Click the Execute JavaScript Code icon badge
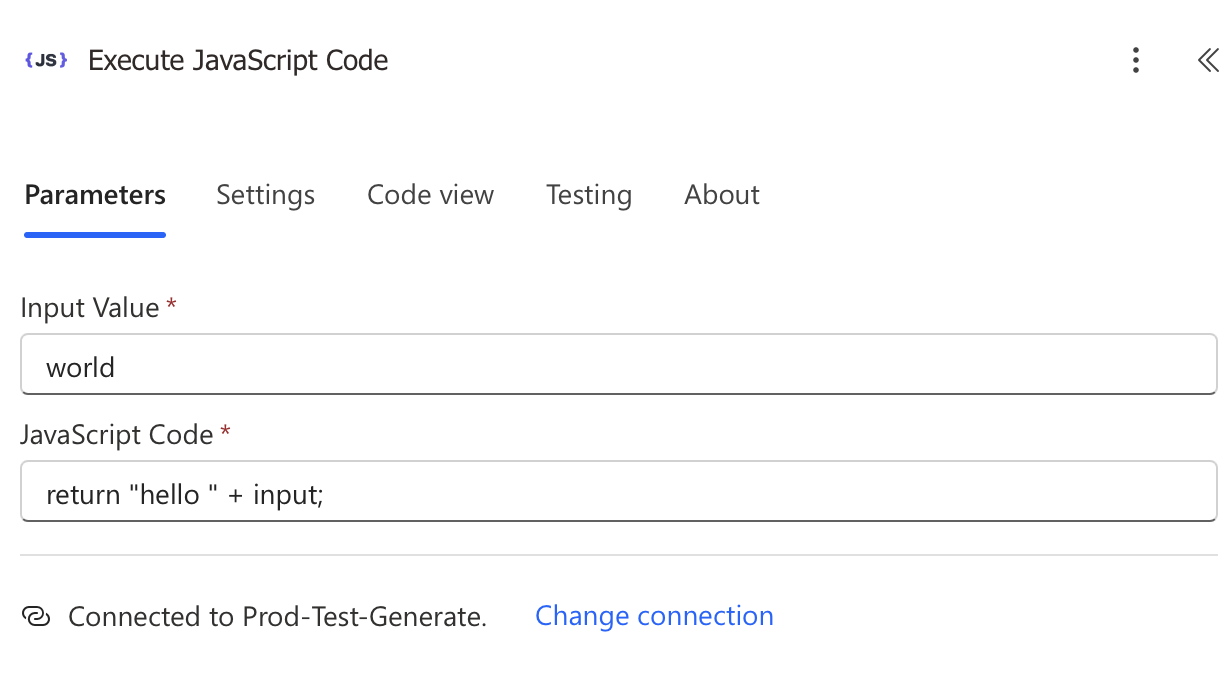This screenshot has height=696, width=1232. (x=45, y=60)
